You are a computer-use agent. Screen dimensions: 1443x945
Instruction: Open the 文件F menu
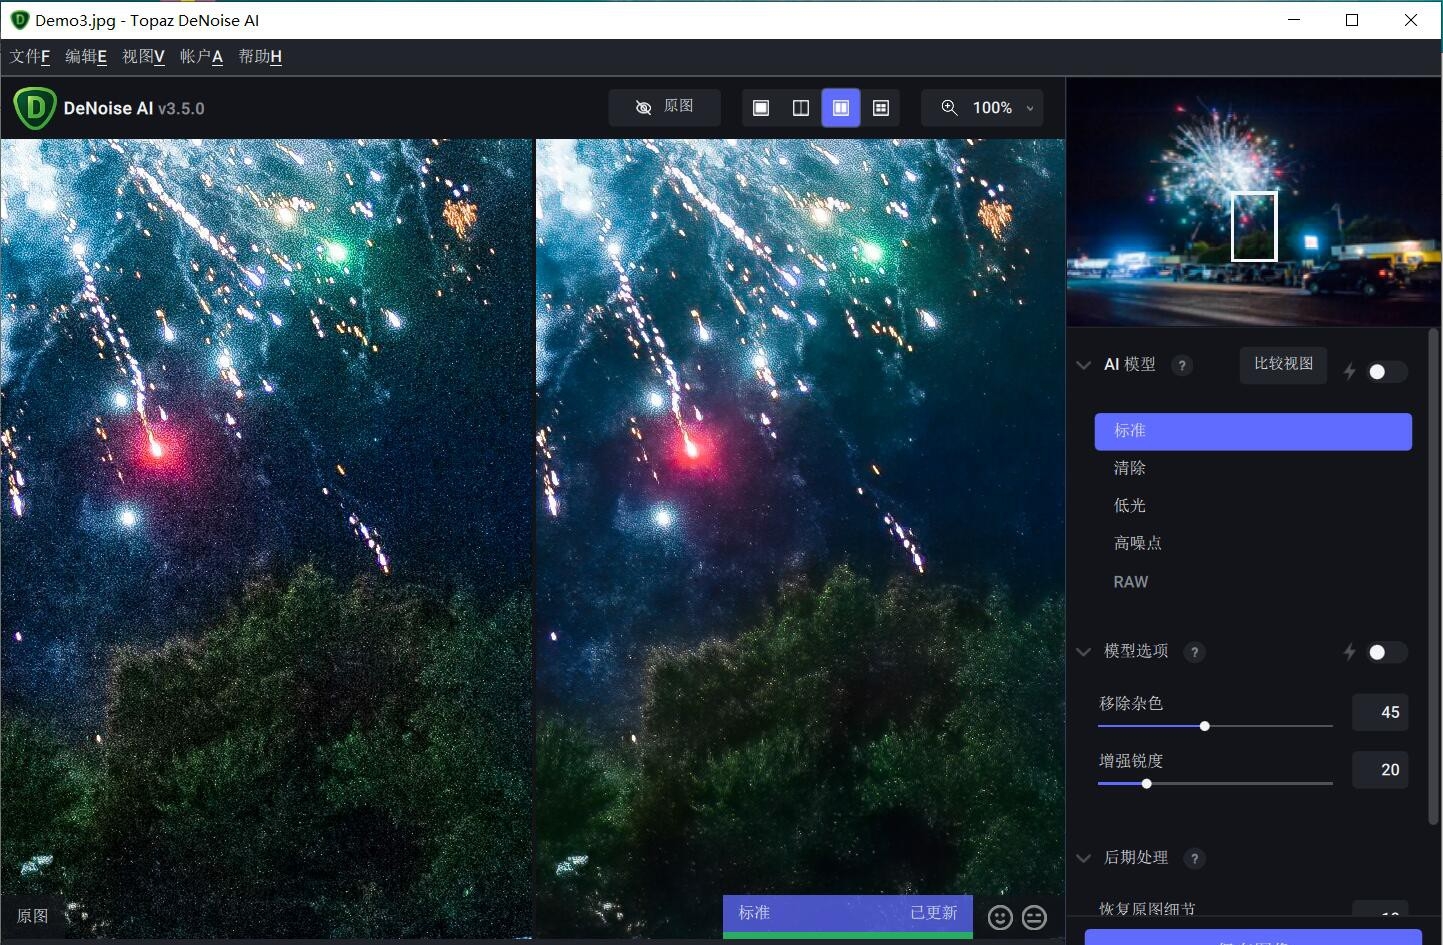pos(30,57)
